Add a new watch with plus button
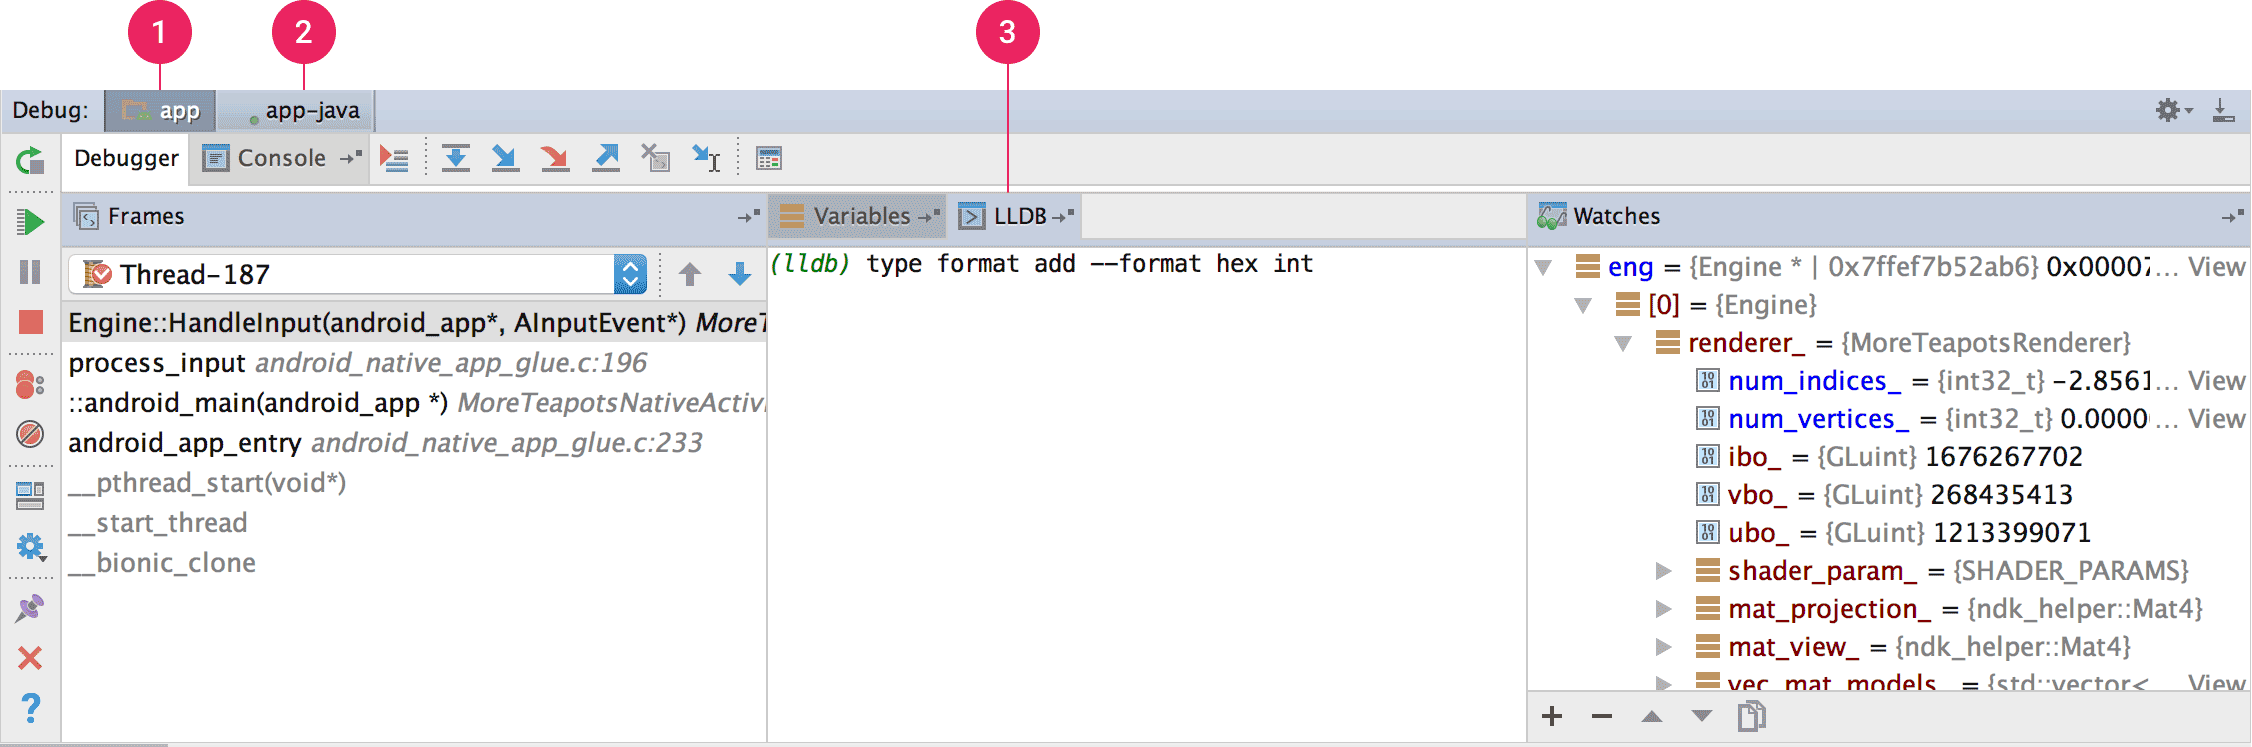Viewport: 2252px width, 747px height. [1552, 716]
